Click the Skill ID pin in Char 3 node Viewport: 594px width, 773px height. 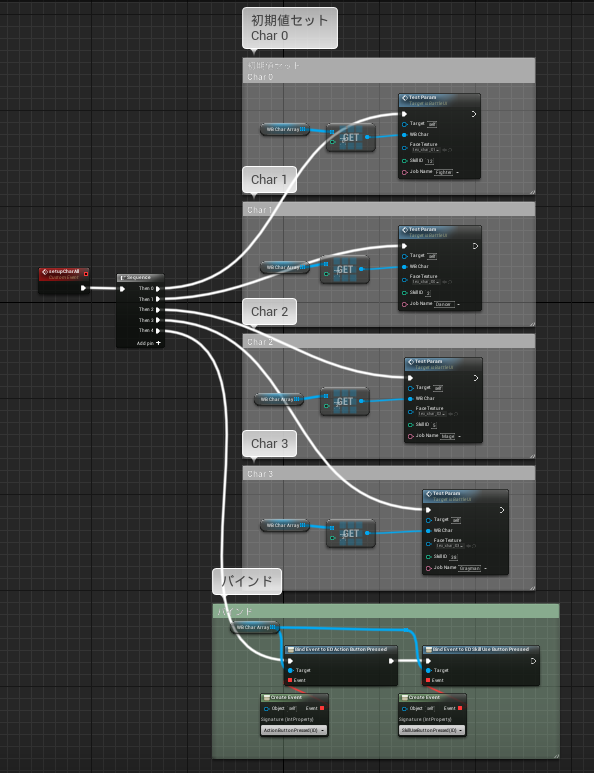click(428, 557)
